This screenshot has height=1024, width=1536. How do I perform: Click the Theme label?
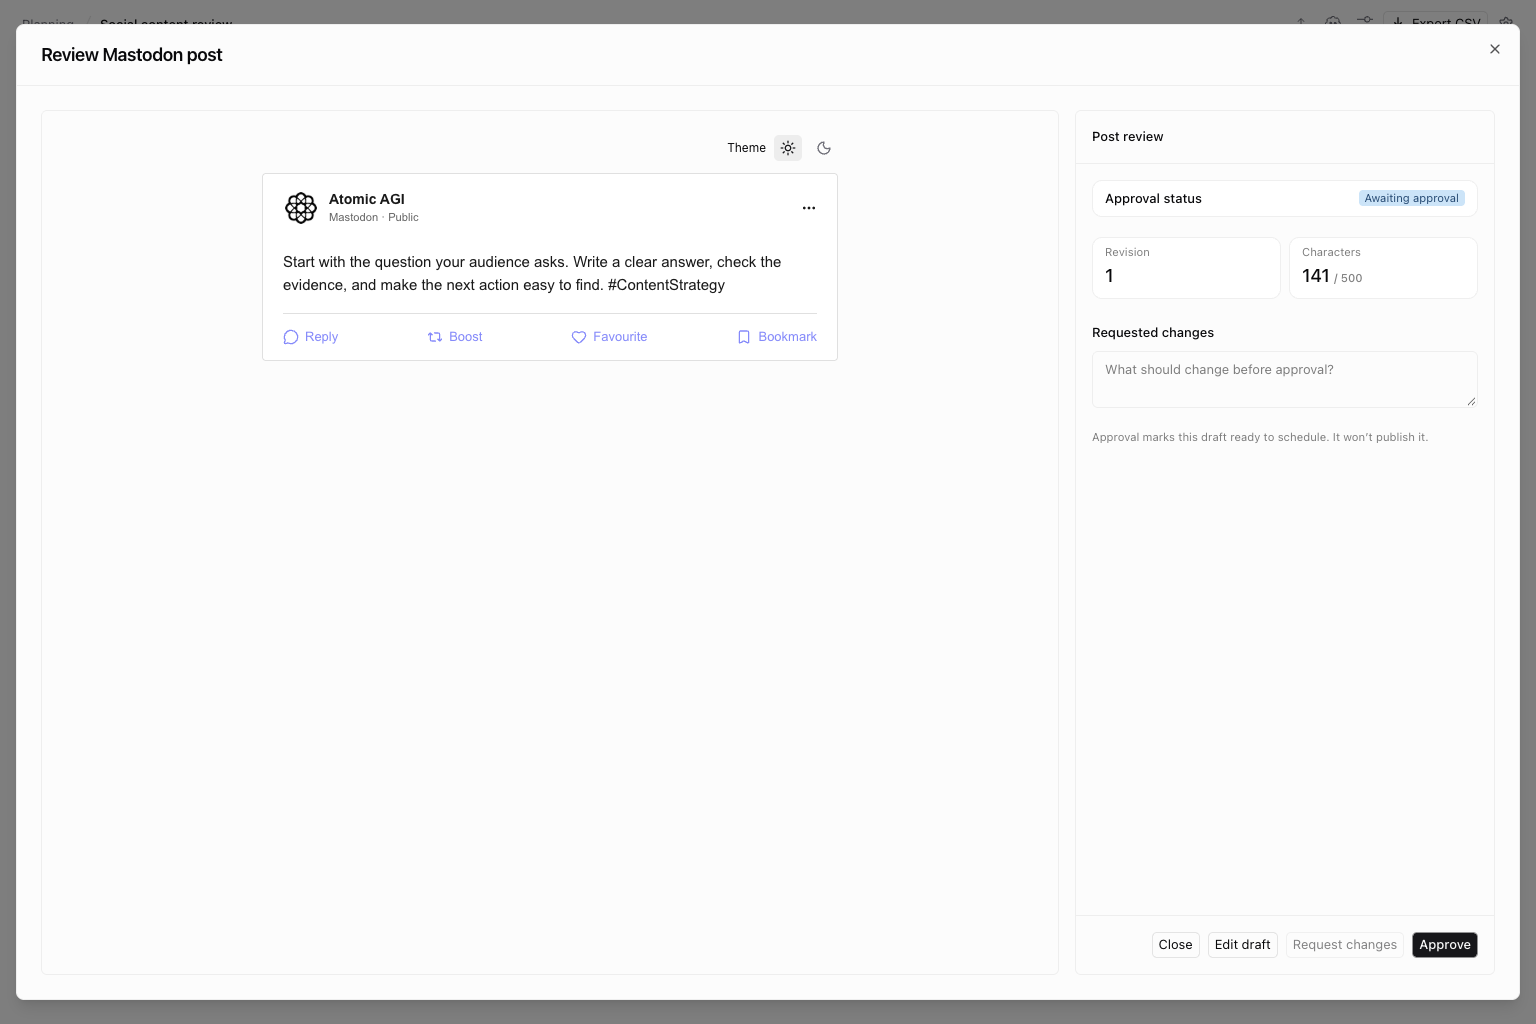[x=747, y=148]
